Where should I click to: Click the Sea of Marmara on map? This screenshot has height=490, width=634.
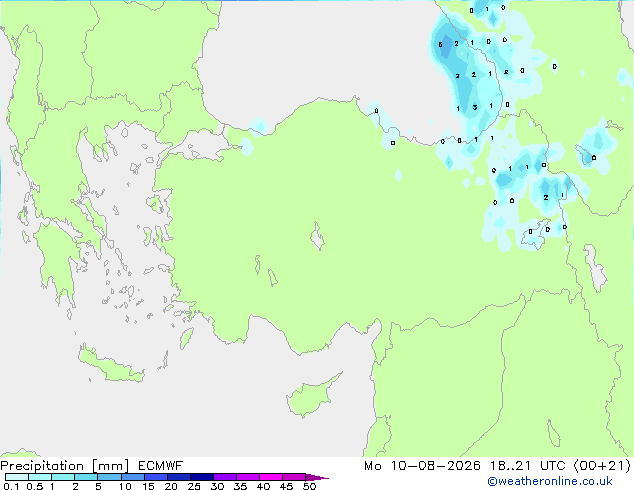point(198,142)
